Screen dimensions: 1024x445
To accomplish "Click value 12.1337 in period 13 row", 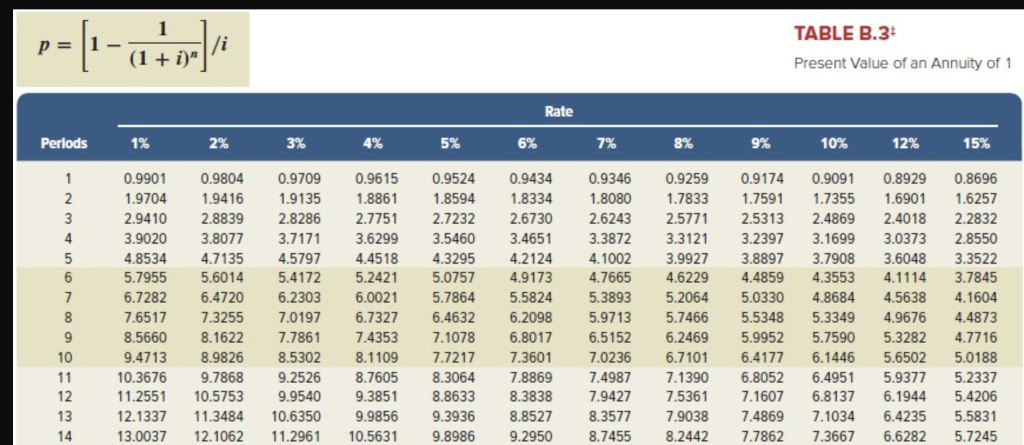I will point(142,416).
